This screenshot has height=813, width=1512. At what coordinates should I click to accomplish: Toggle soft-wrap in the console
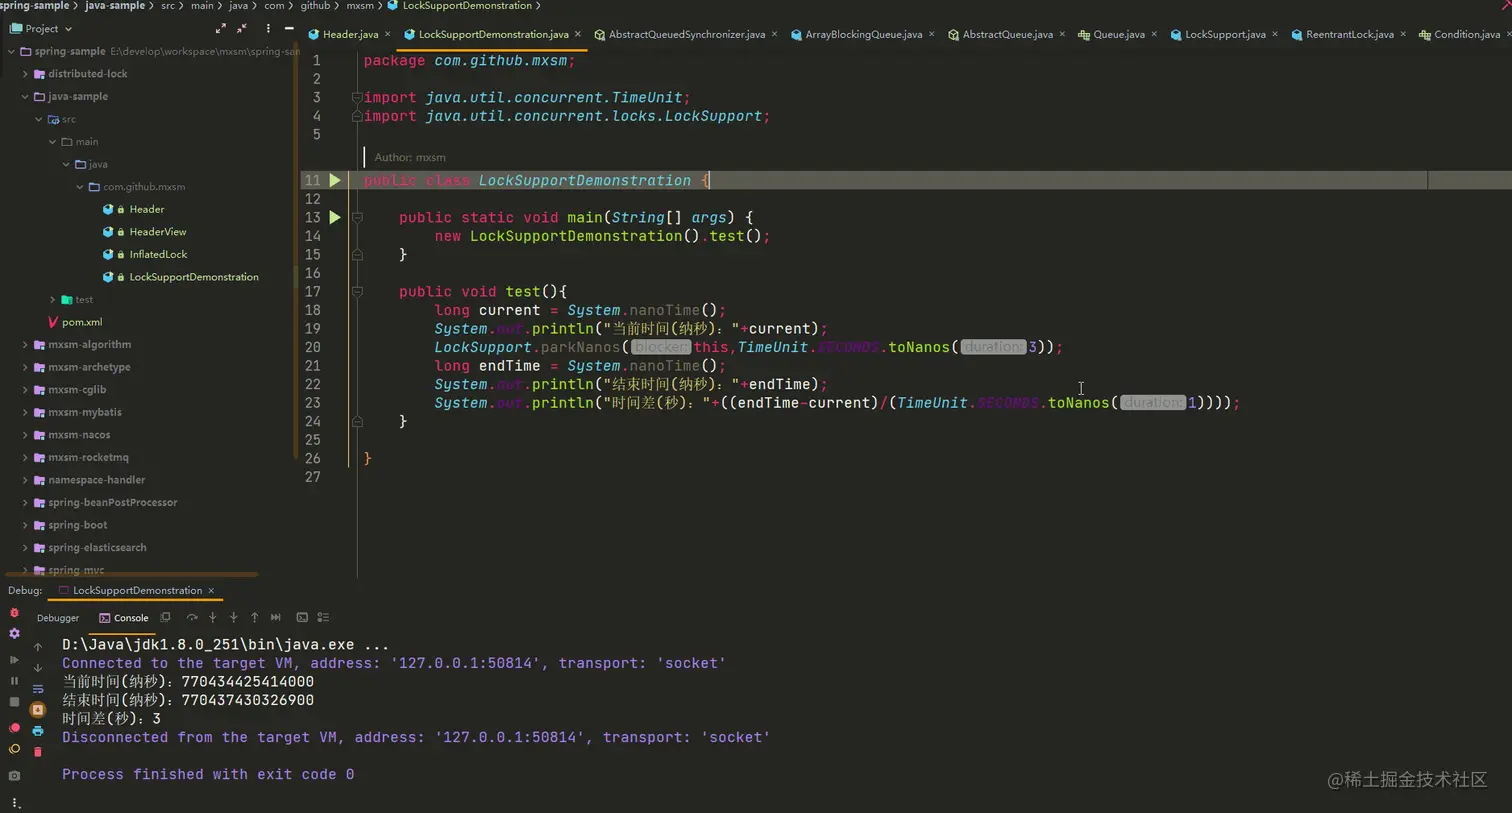(38, 689)
